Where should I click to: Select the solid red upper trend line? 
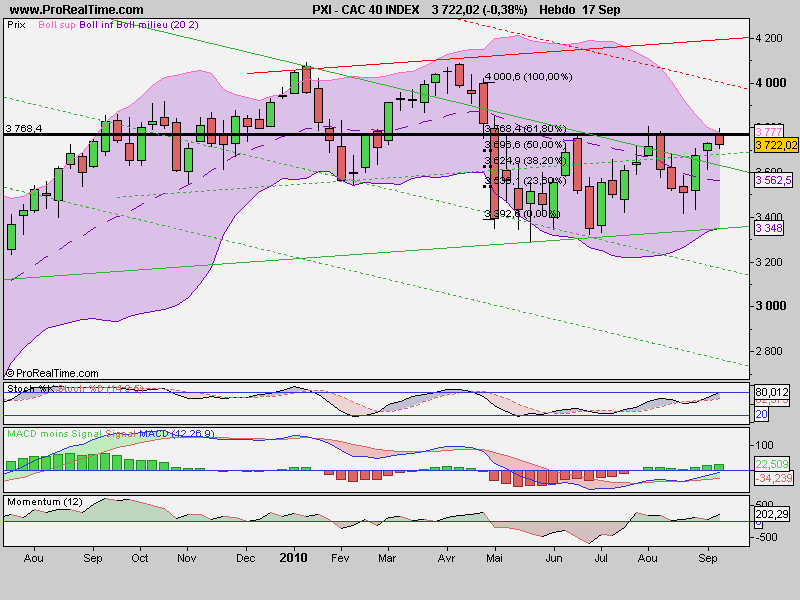tap(498, 56)
